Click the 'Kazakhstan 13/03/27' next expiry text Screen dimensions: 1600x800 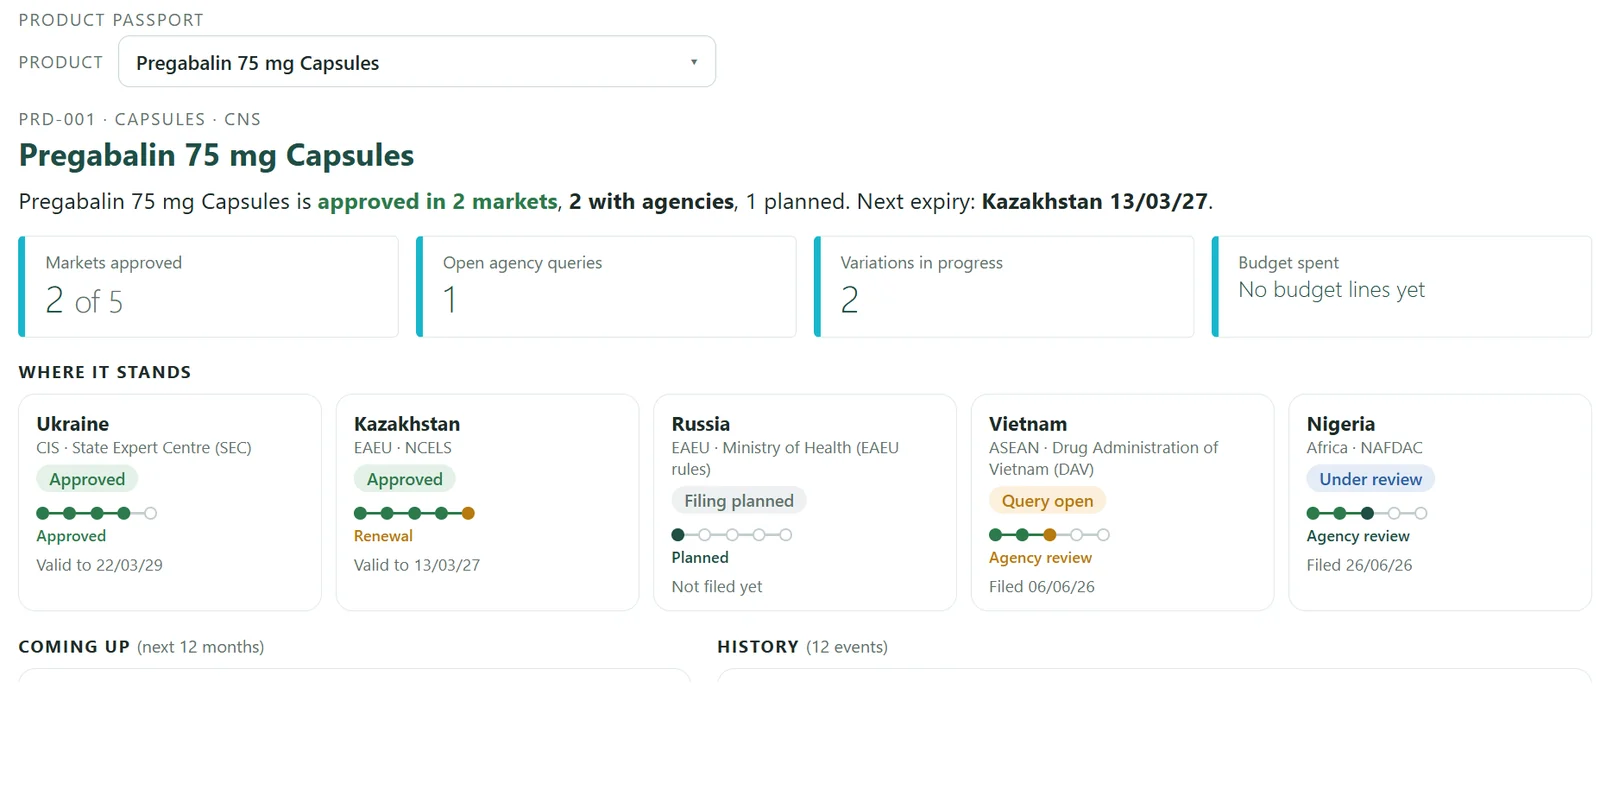pos(1094,201)
